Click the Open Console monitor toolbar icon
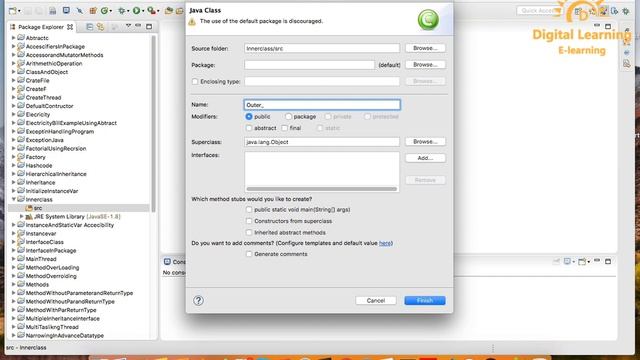 (x=66, y=11)
